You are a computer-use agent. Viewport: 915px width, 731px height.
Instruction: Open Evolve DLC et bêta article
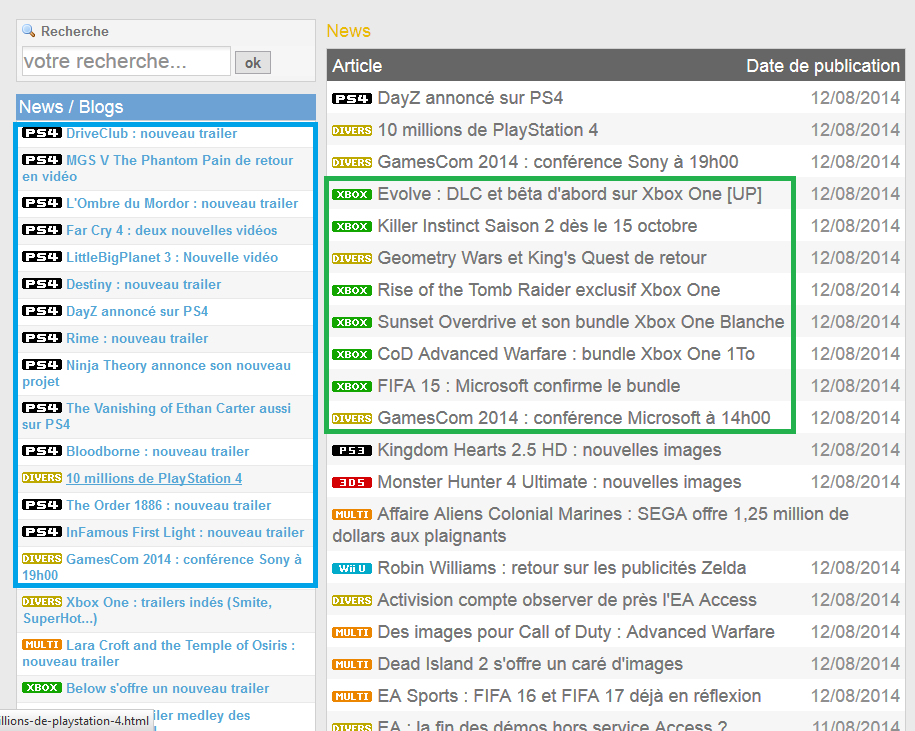570,194
